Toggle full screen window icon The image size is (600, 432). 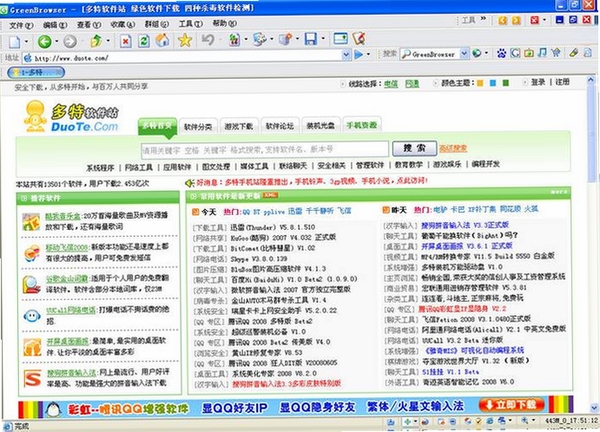[x=340, y=39]
